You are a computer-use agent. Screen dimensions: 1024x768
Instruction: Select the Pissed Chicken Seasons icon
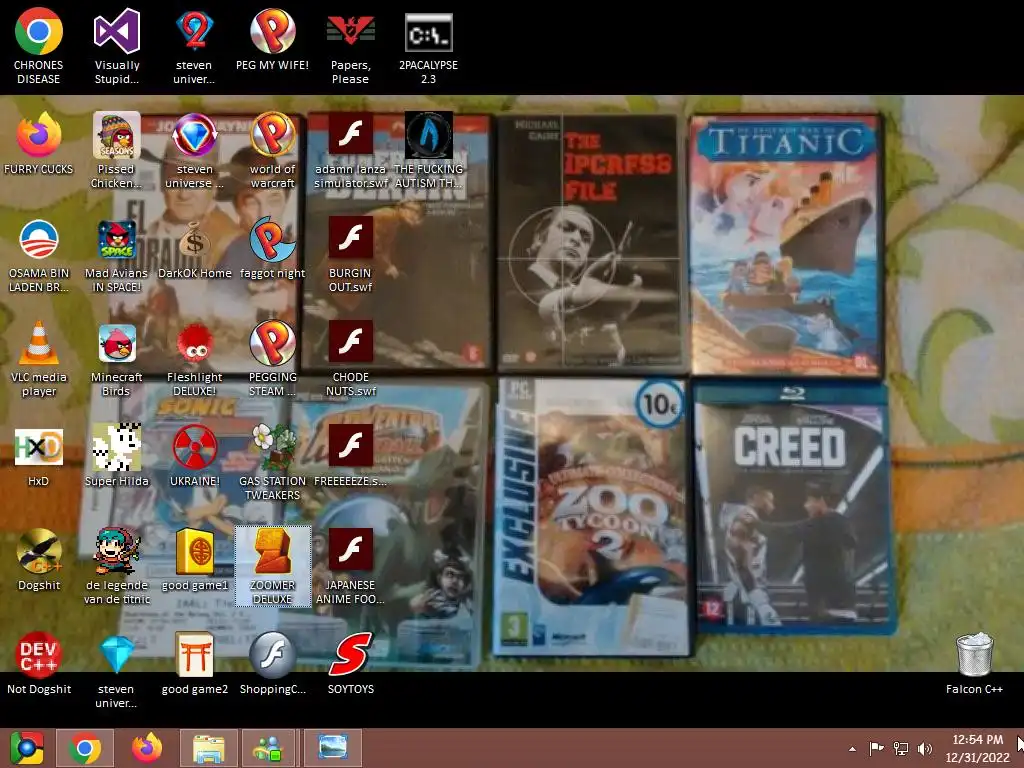click(116, 150)
